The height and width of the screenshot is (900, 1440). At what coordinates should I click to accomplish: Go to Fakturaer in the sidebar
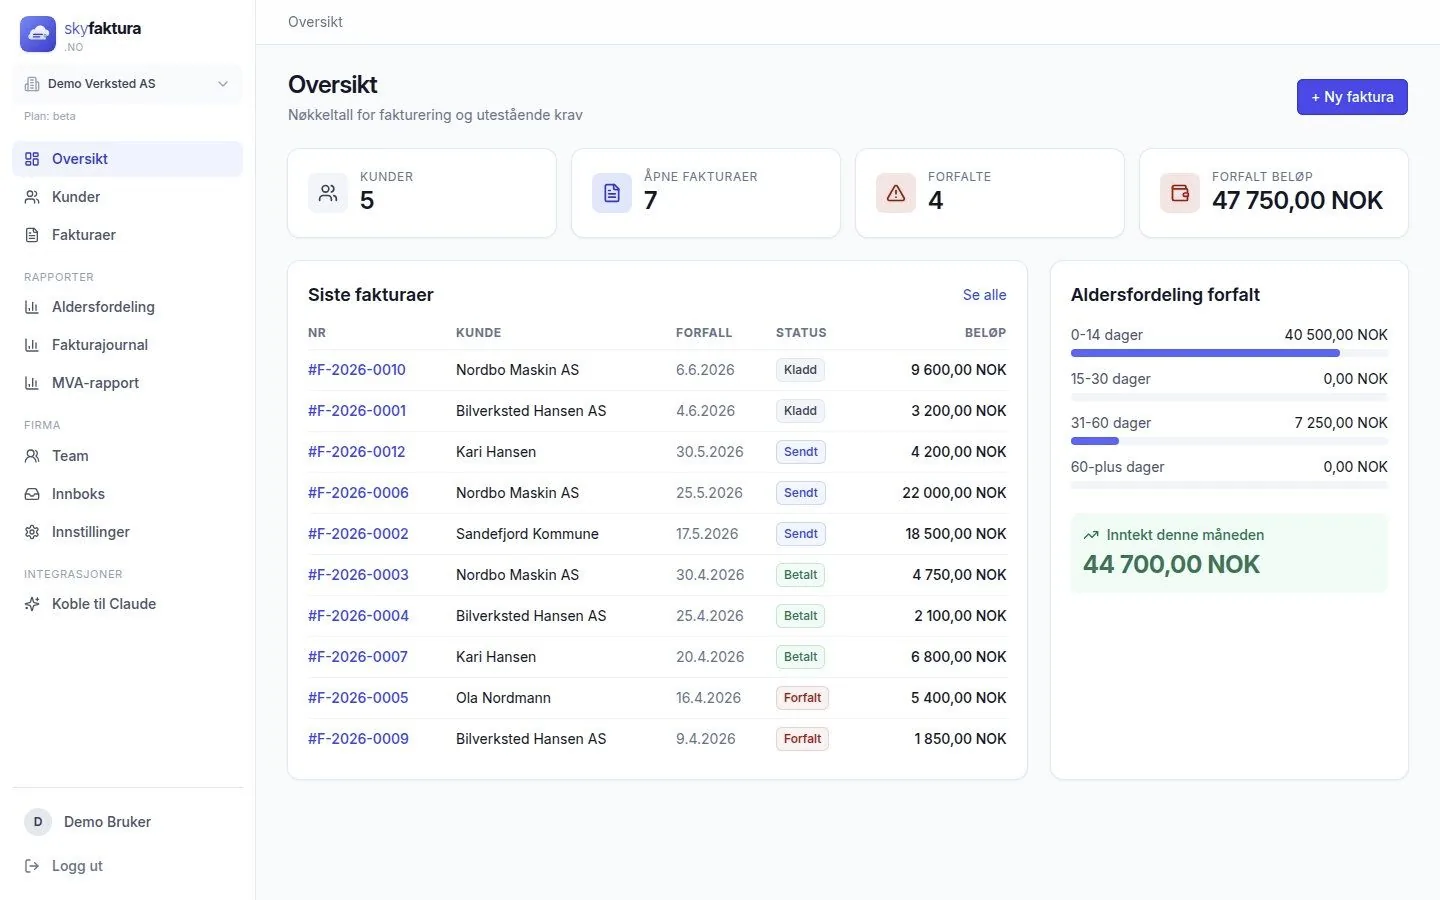click(x=127, y=235)
